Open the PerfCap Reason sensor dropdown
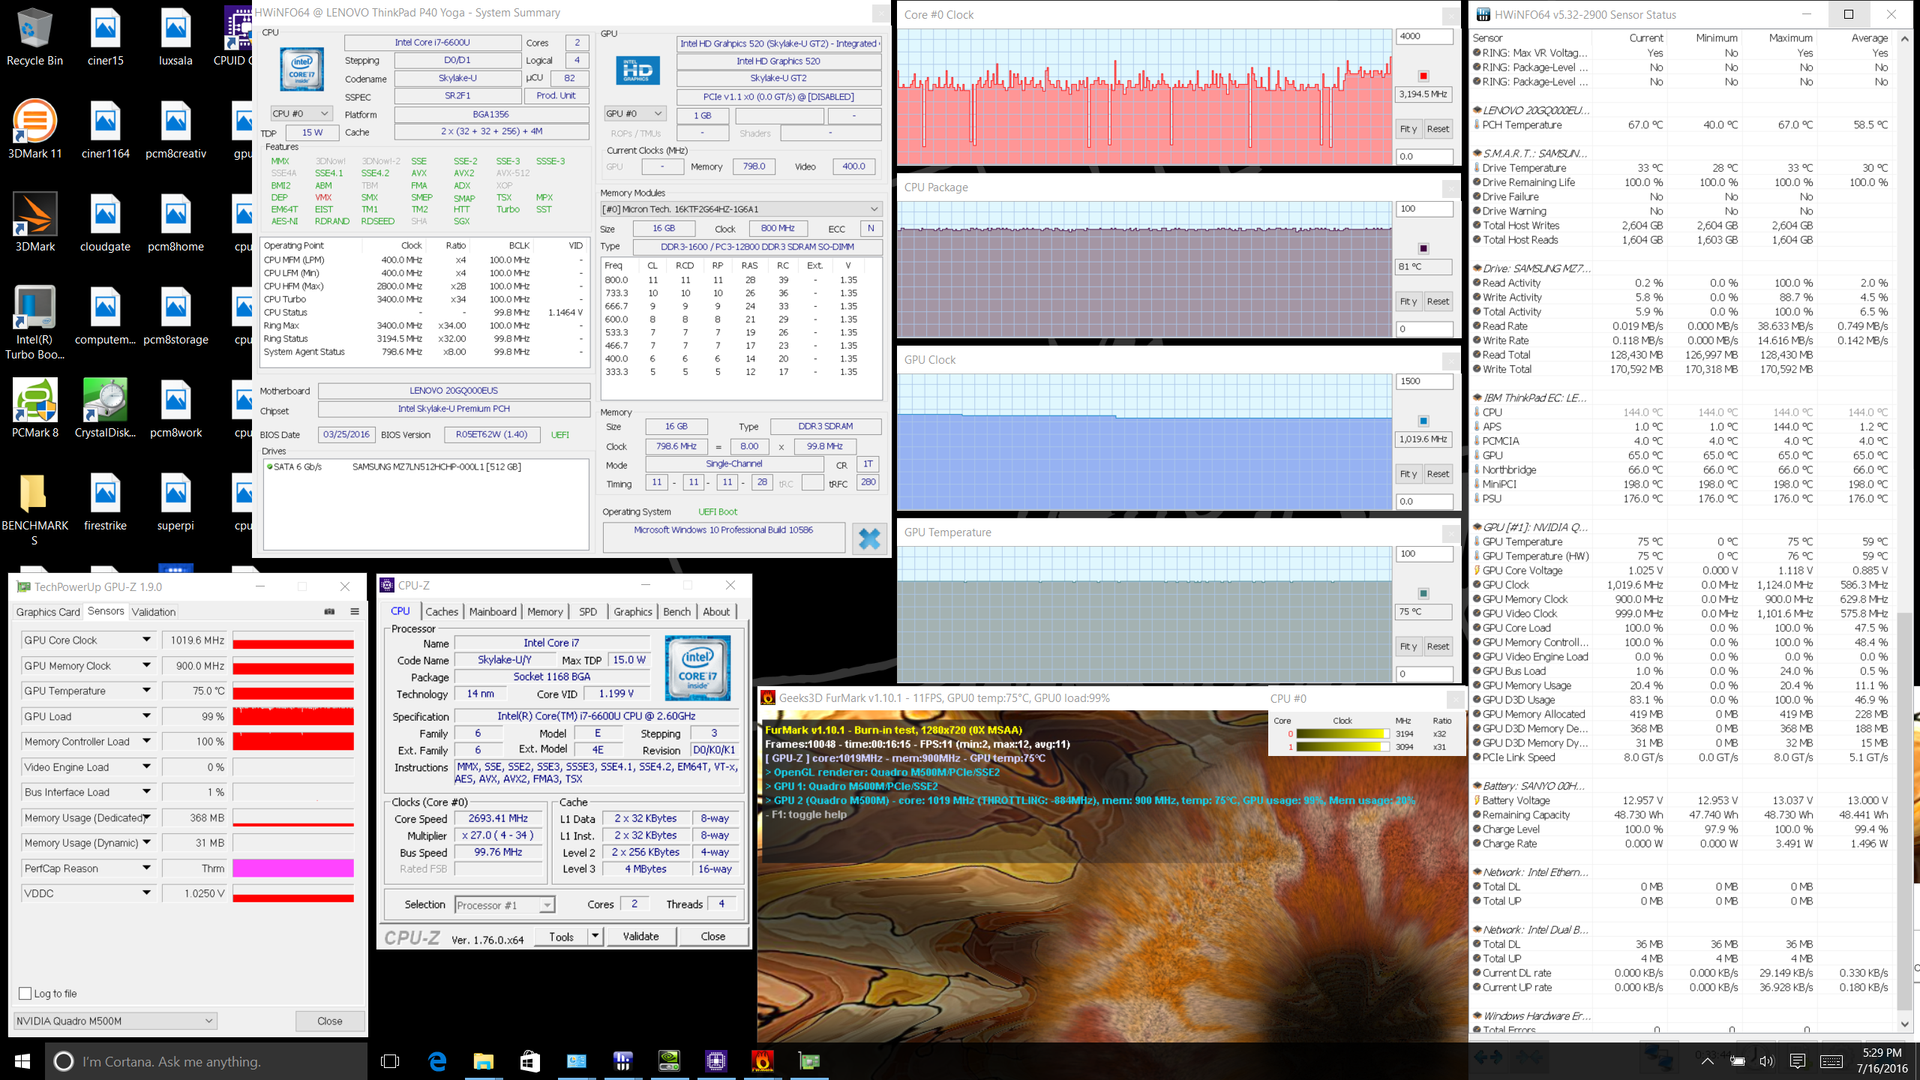Screen dimensions: 1920x1080 click(146, 868)
